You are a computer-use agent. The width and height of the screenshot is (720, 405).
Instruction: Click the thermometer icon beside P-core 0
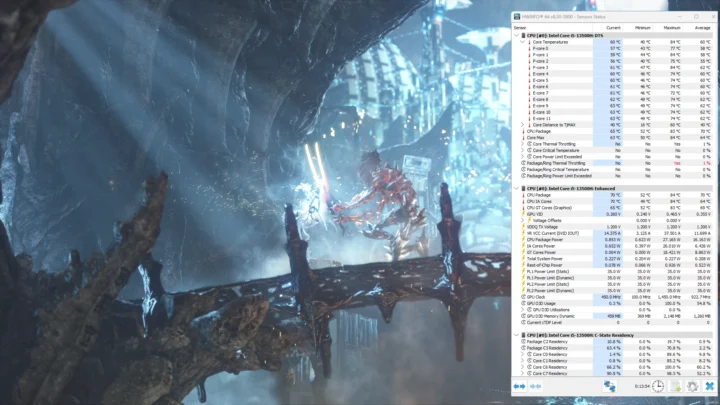pos(529,48)
